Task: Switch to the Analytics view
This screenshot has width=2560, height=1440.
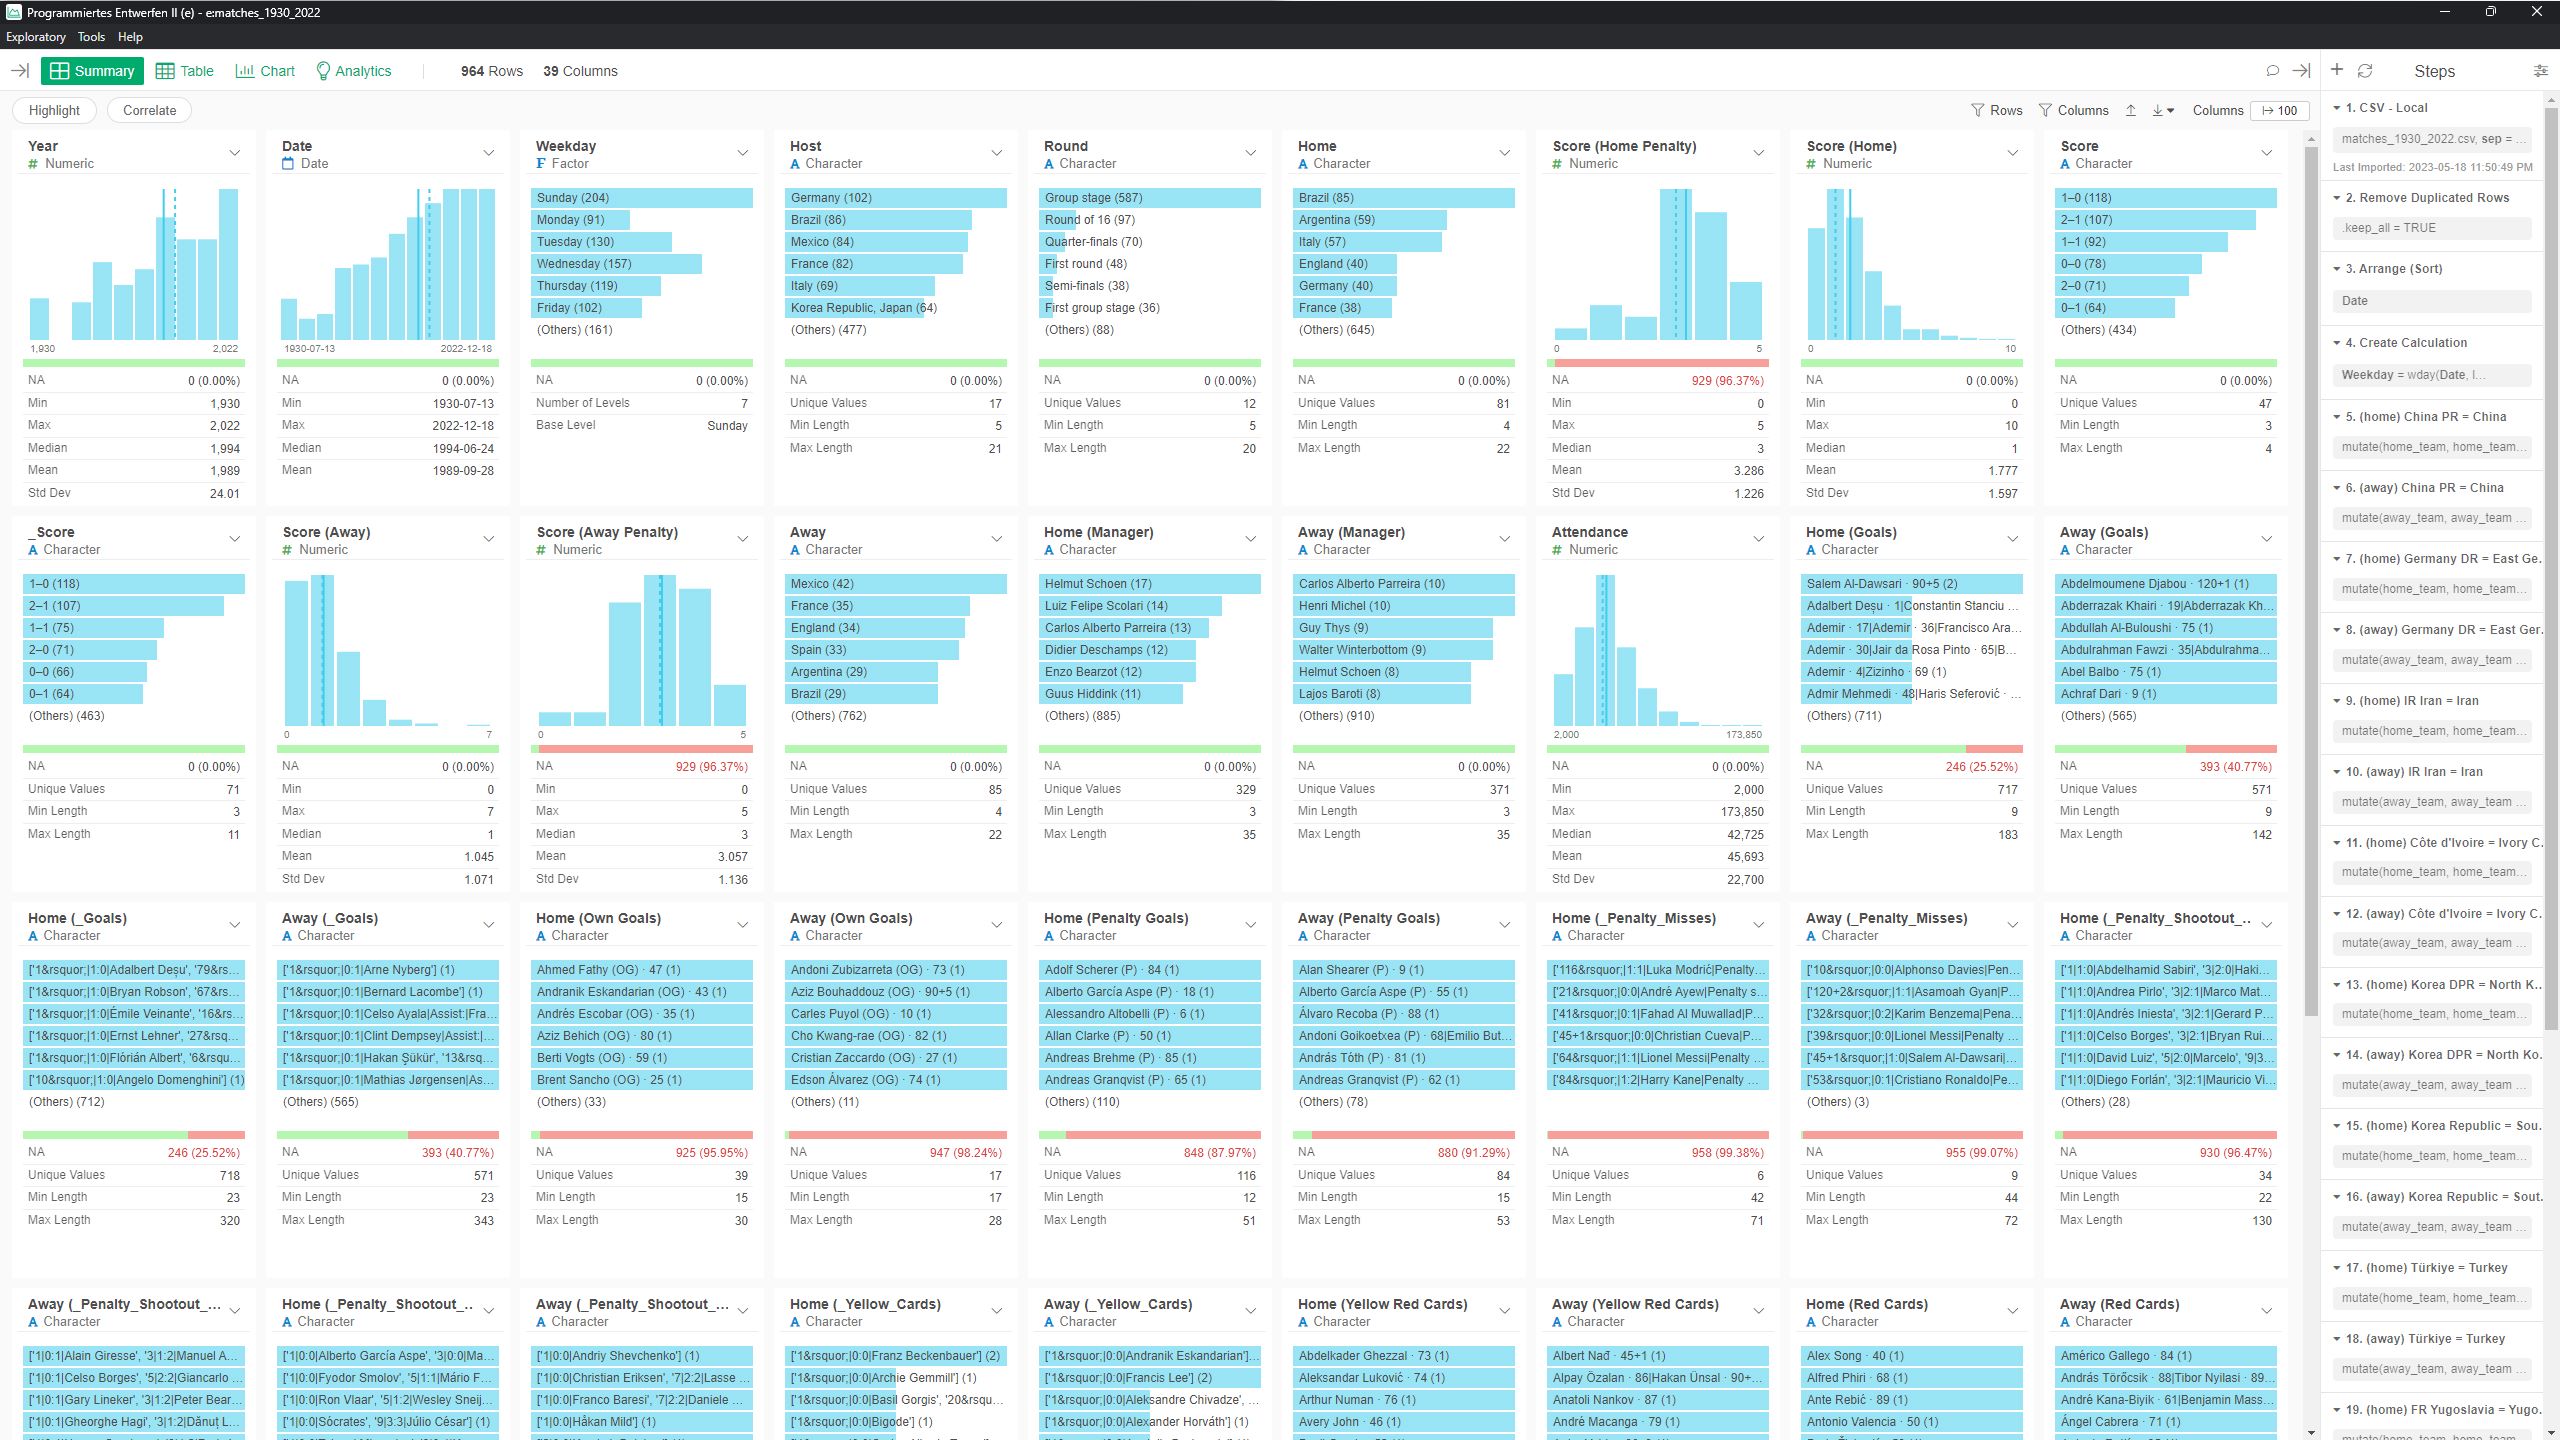Action: [x=353, y=71]
